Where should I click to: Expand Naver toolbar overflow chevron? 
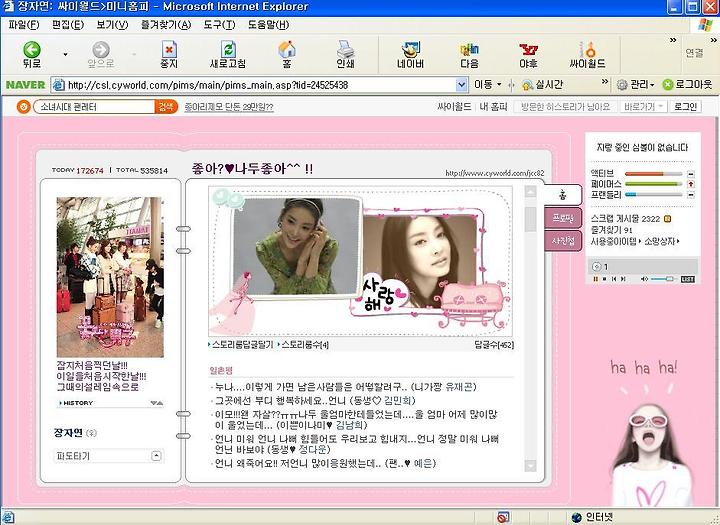(605, 82)
